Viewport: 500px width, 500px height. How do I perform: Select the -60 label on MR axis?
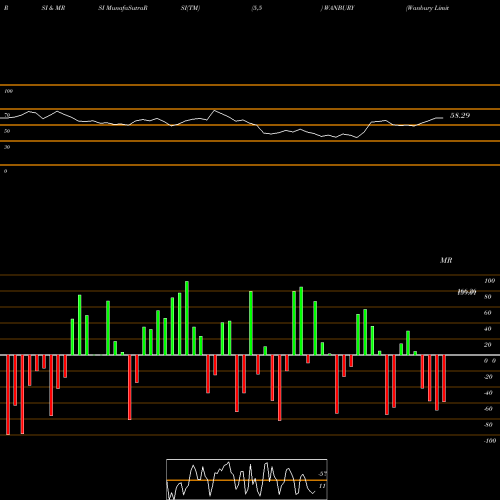click(488, 409)
